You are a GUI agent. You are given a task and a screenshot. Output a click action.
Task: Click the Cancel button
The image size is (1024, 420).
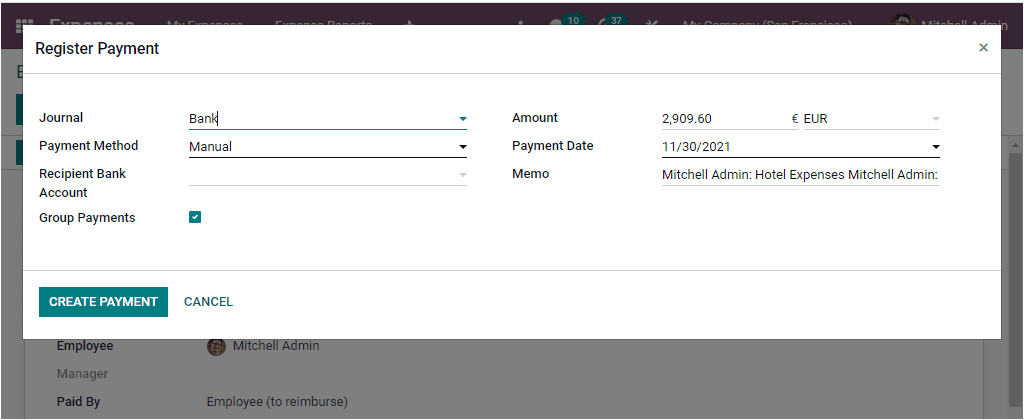(208, 301)
